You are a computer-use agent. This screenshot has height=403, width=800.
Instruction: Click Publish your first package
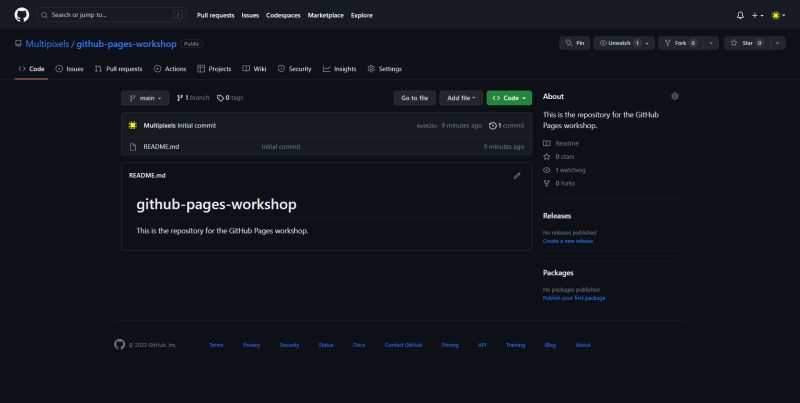[574, 298]
